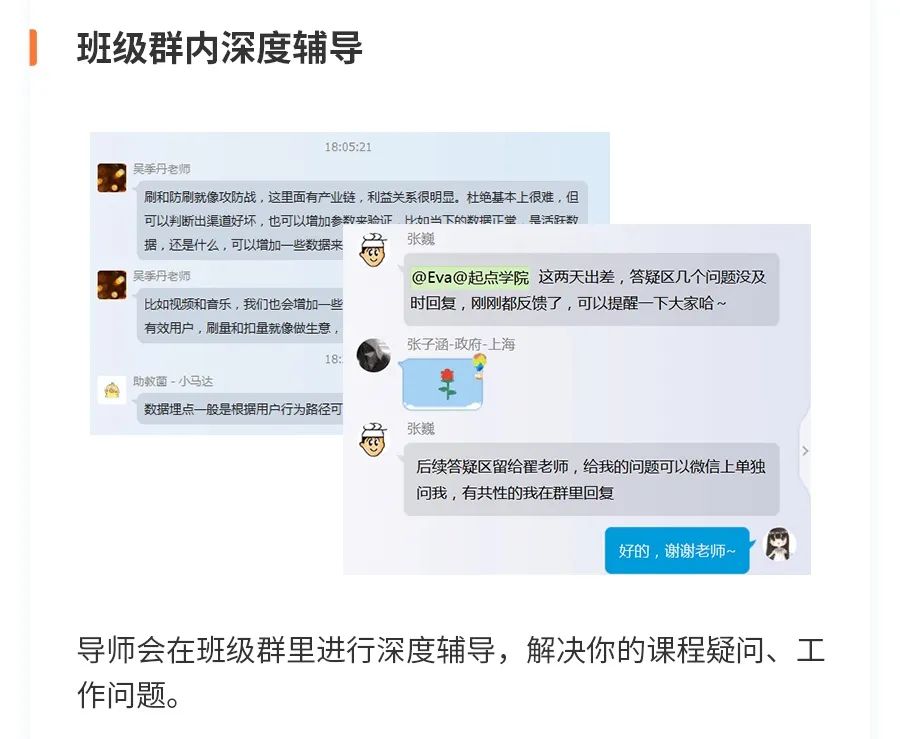Screen dimensions: 900x739
Task: Click the 张子涵-政府-上海 sender name
Action: [x=461, y=344]
